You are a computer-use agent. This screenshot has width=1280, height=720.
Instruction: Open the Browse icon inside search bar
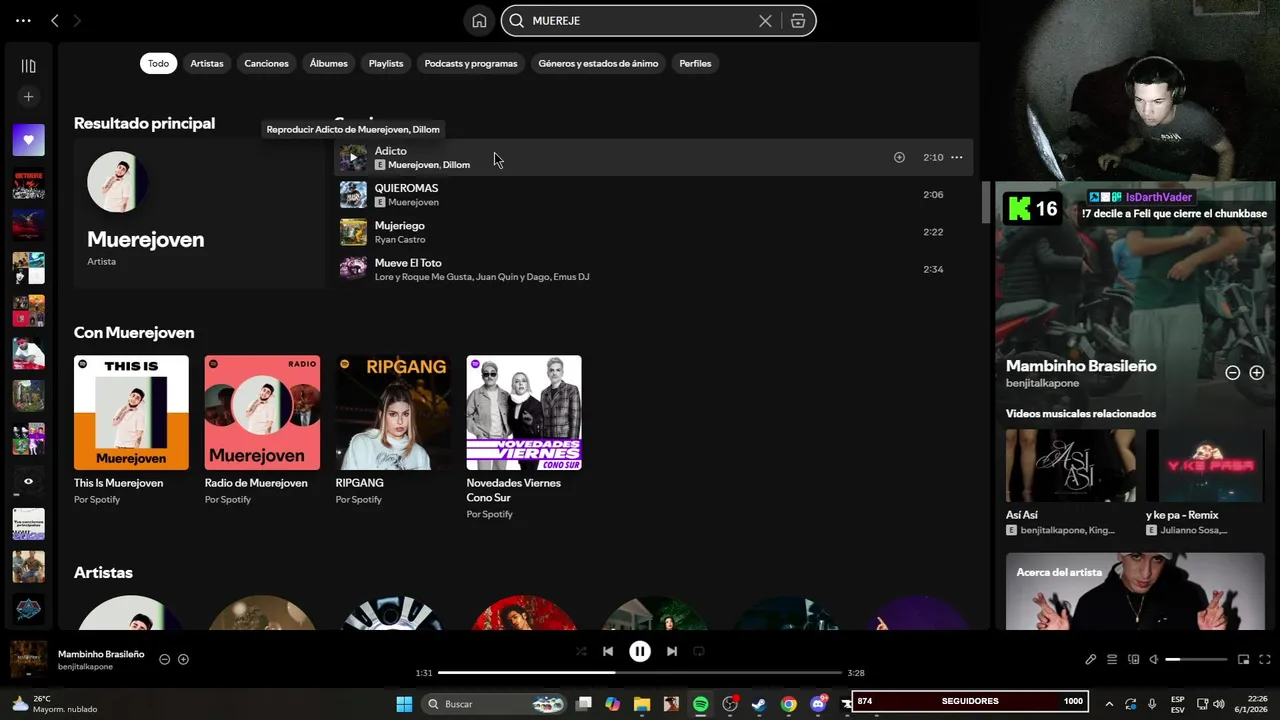(798, 20)
